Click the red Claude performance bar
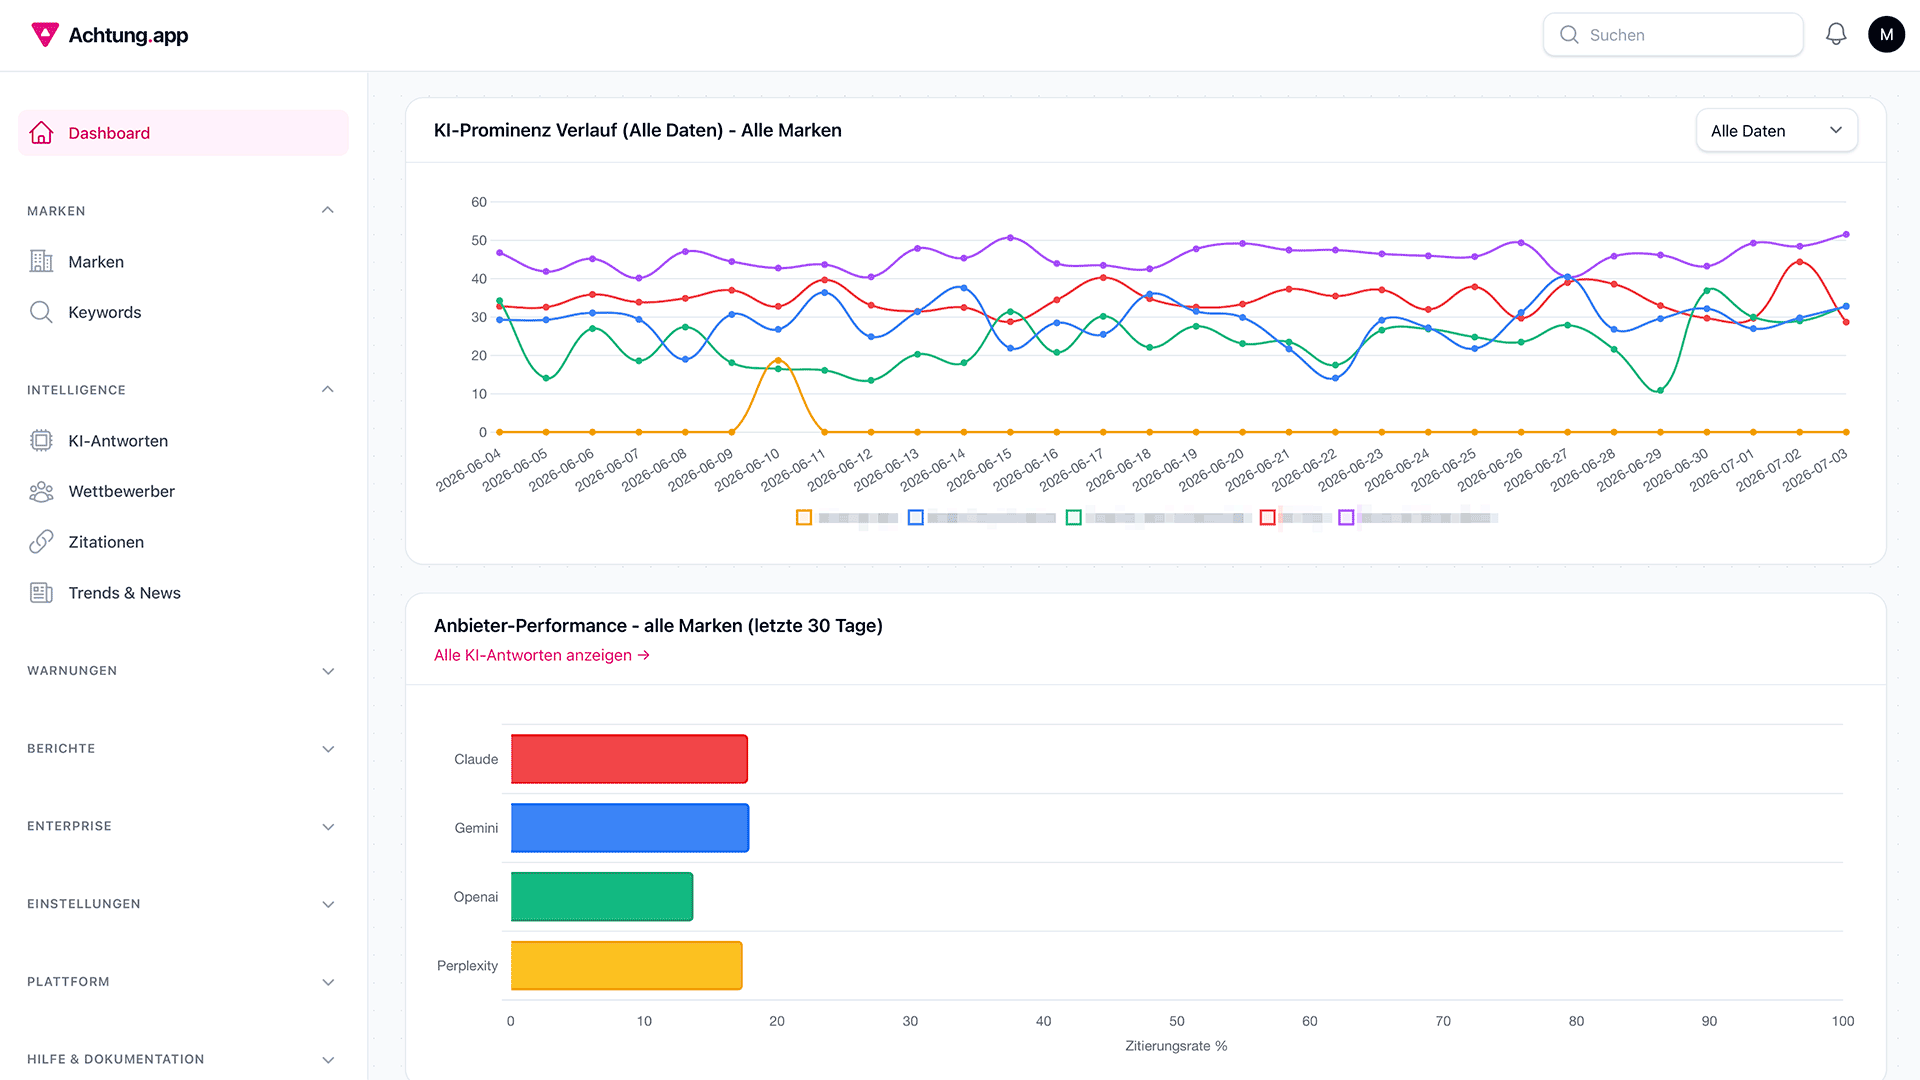 [629, 759]
